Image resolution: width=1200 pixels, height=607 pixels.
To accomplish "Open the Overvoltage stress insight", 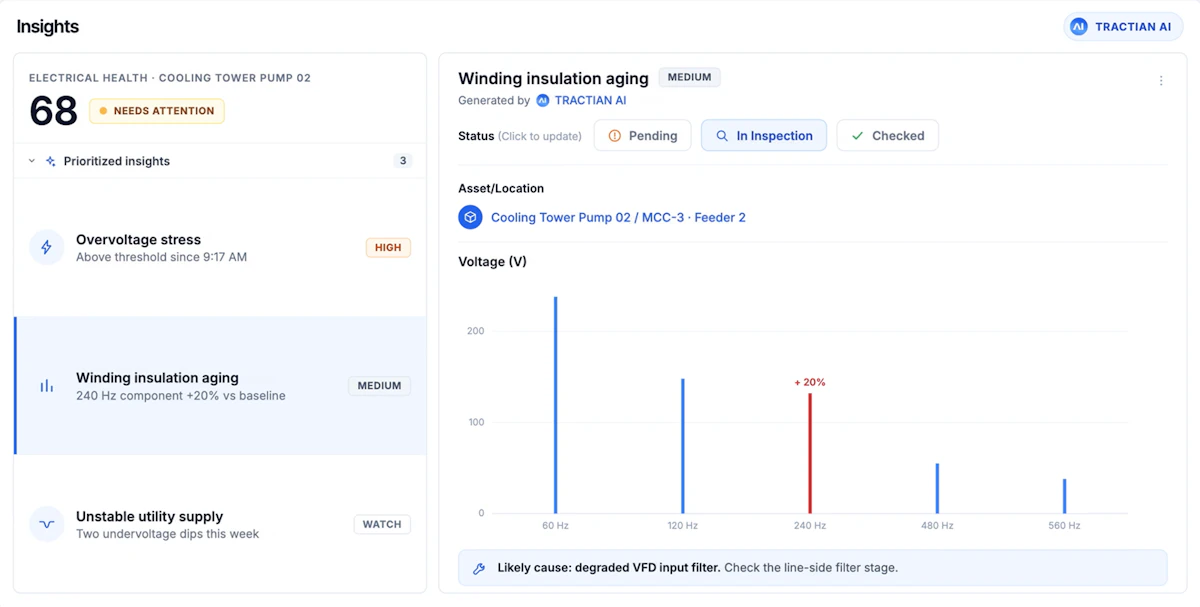I will pos(220,248).
